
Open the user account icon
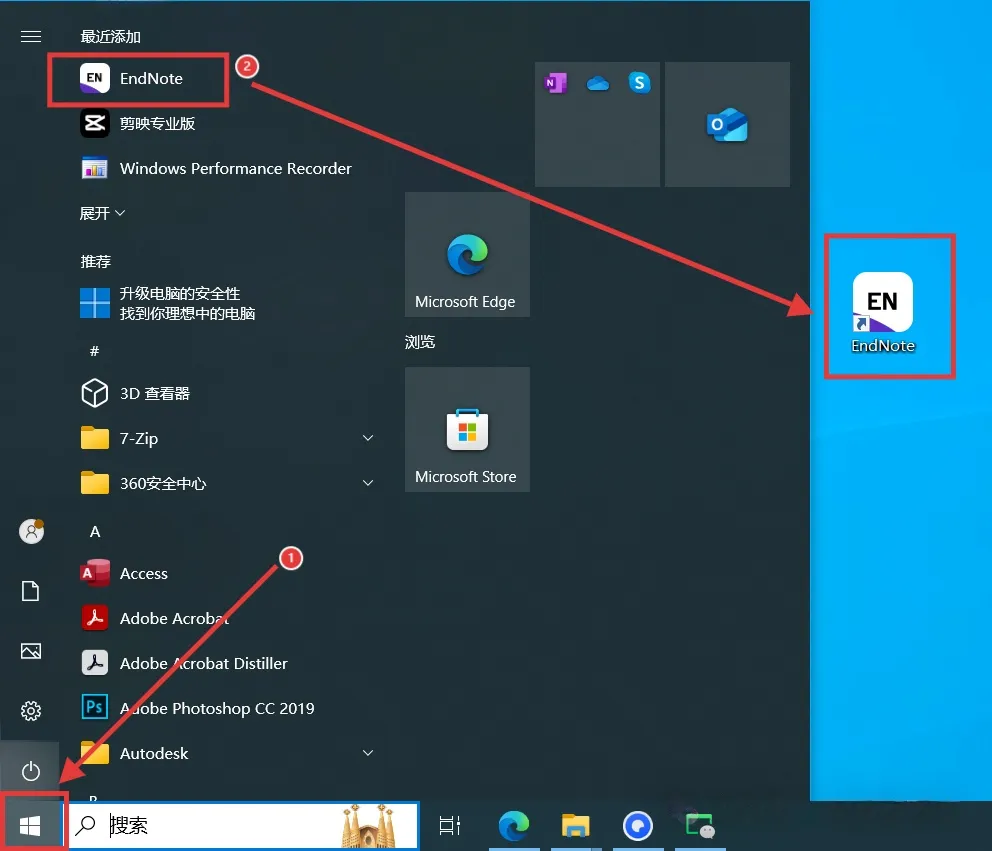click(31, 531)
